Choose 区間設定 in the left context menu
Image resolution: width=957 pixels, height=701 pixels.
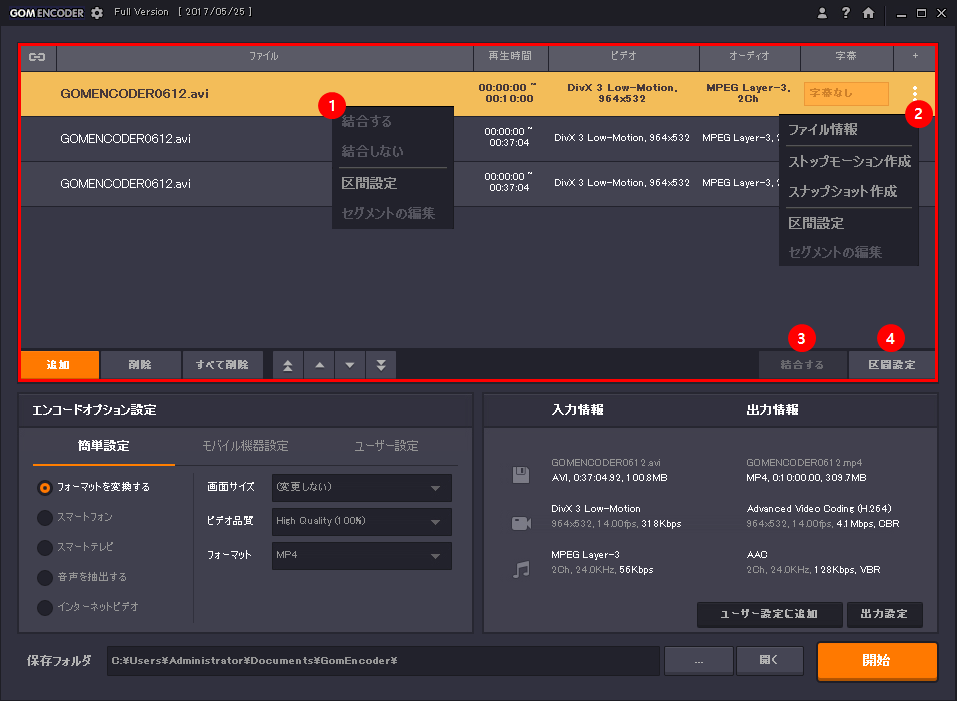369,183
